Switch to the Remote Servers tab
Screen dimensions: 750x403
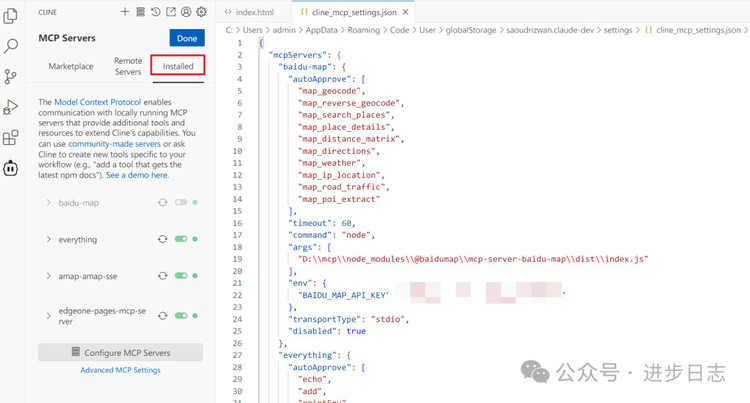coord(128,66)
